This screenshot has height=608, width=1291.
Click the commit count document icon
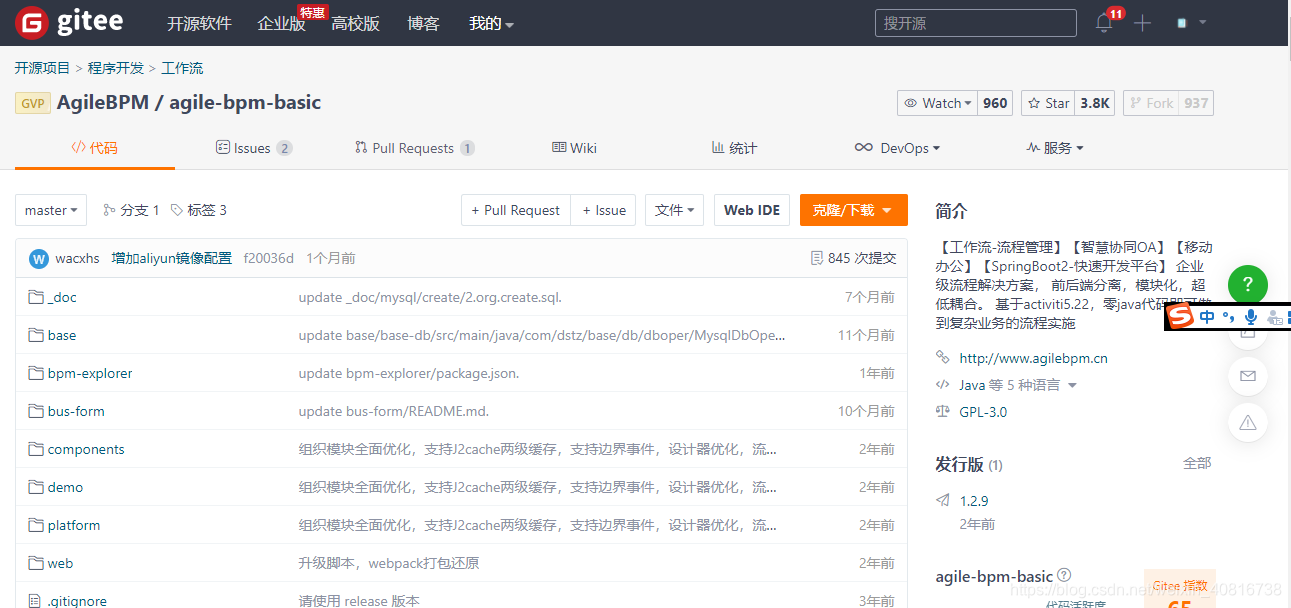[817, 258]
